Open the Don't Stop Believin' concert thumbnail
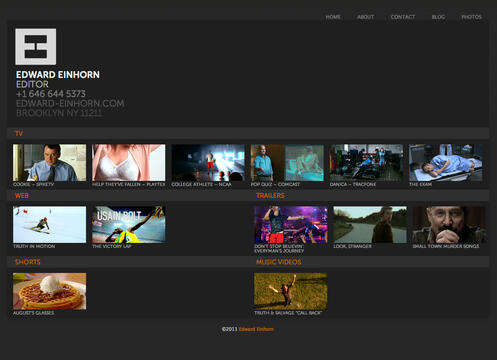 [x=291, y=224]
